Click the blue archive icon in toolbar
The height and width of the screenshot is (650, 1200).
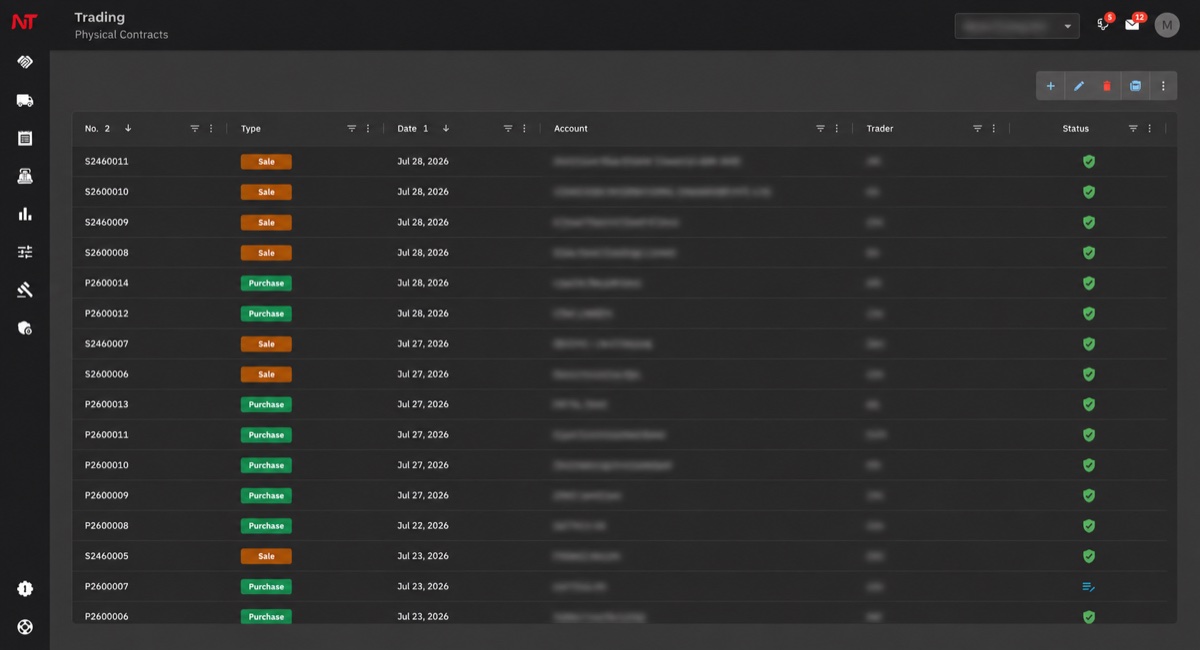(1135, 86)
